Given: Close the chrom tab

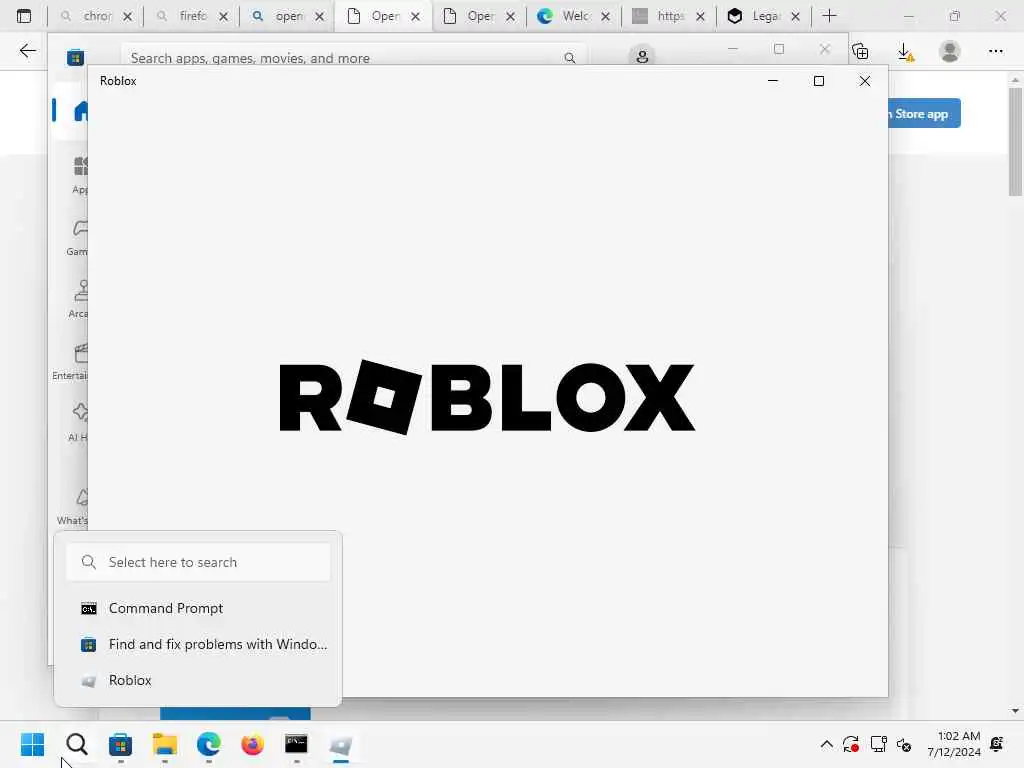Looking at the screenshot, I should [x=128, y=16].
